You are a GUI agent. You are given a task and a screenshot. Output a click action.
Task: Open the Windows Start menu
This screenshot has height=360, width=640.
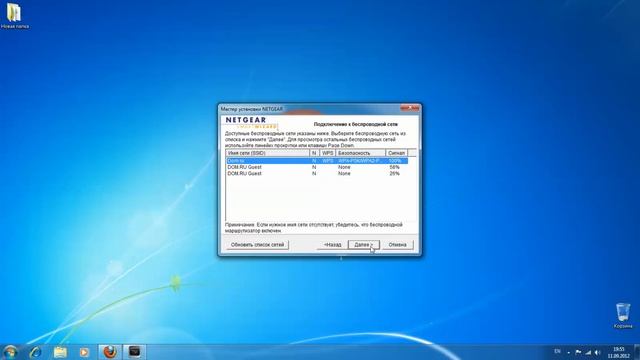point(10,351)
